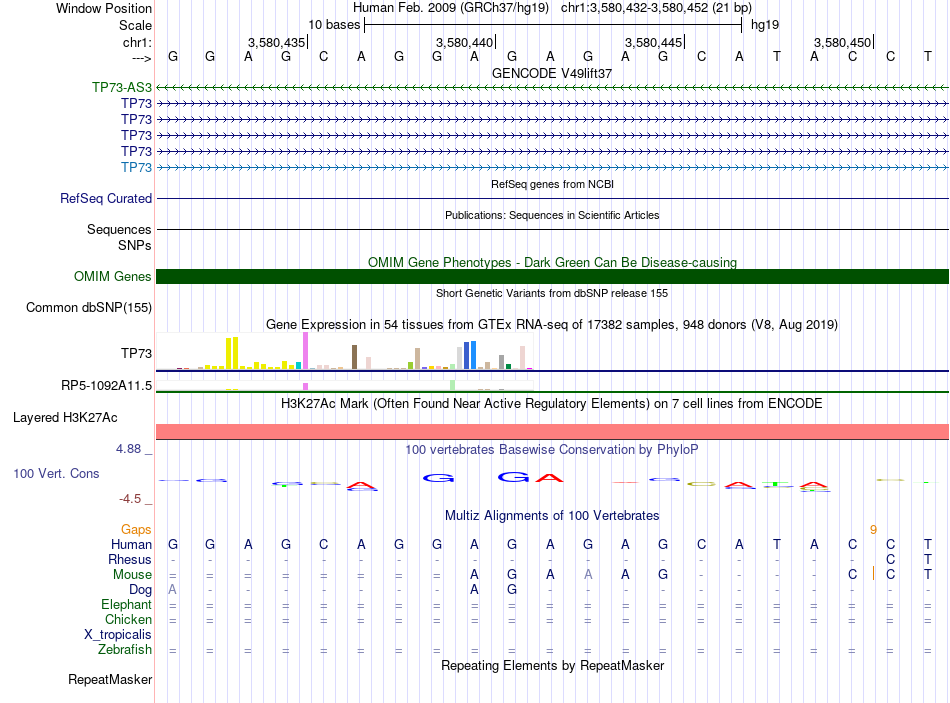Viewport: 950px width, 703px height.
Task: Click the brown bar in TP73 expression chart
Action: [354, 358]
